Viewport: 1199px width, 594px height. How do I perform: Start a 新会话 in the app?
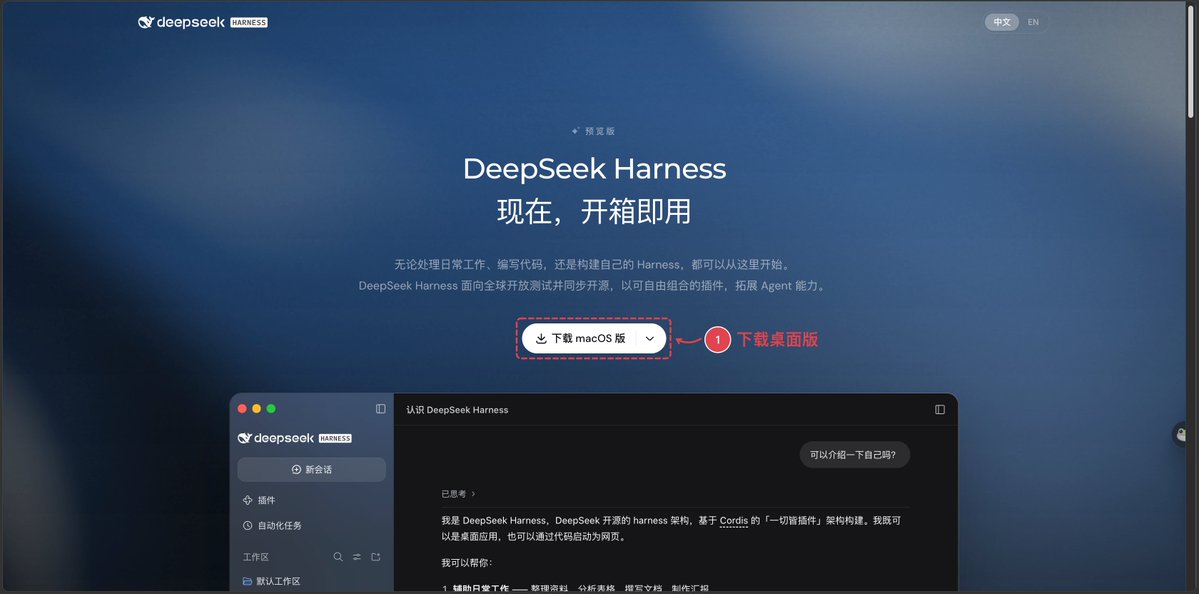pyautogui.click(x=311, y=469)
